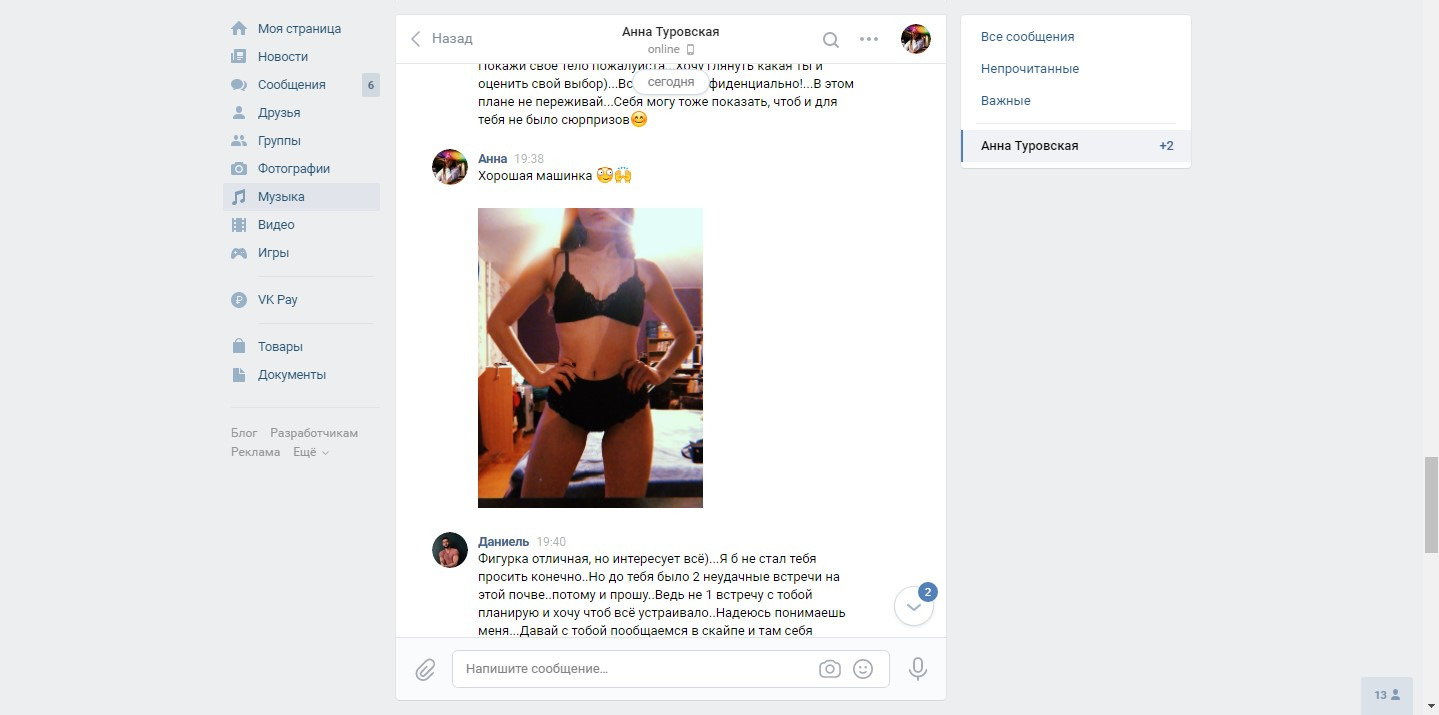Click the Разработчикам footer link
This screenshot has height=715, width=1439.
click(x=314, y=433)
